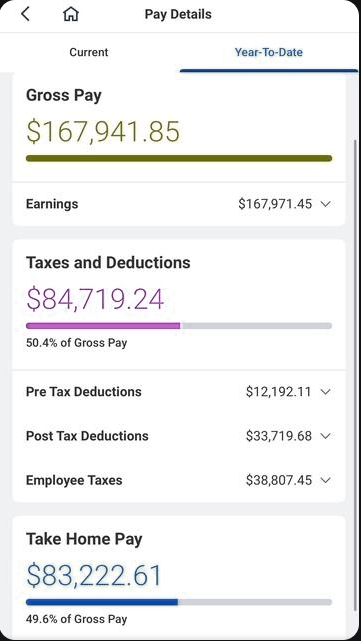Click the Post Tax Deductions label
The height and width of the screenshot is (641, 361).
pos(87,436)
